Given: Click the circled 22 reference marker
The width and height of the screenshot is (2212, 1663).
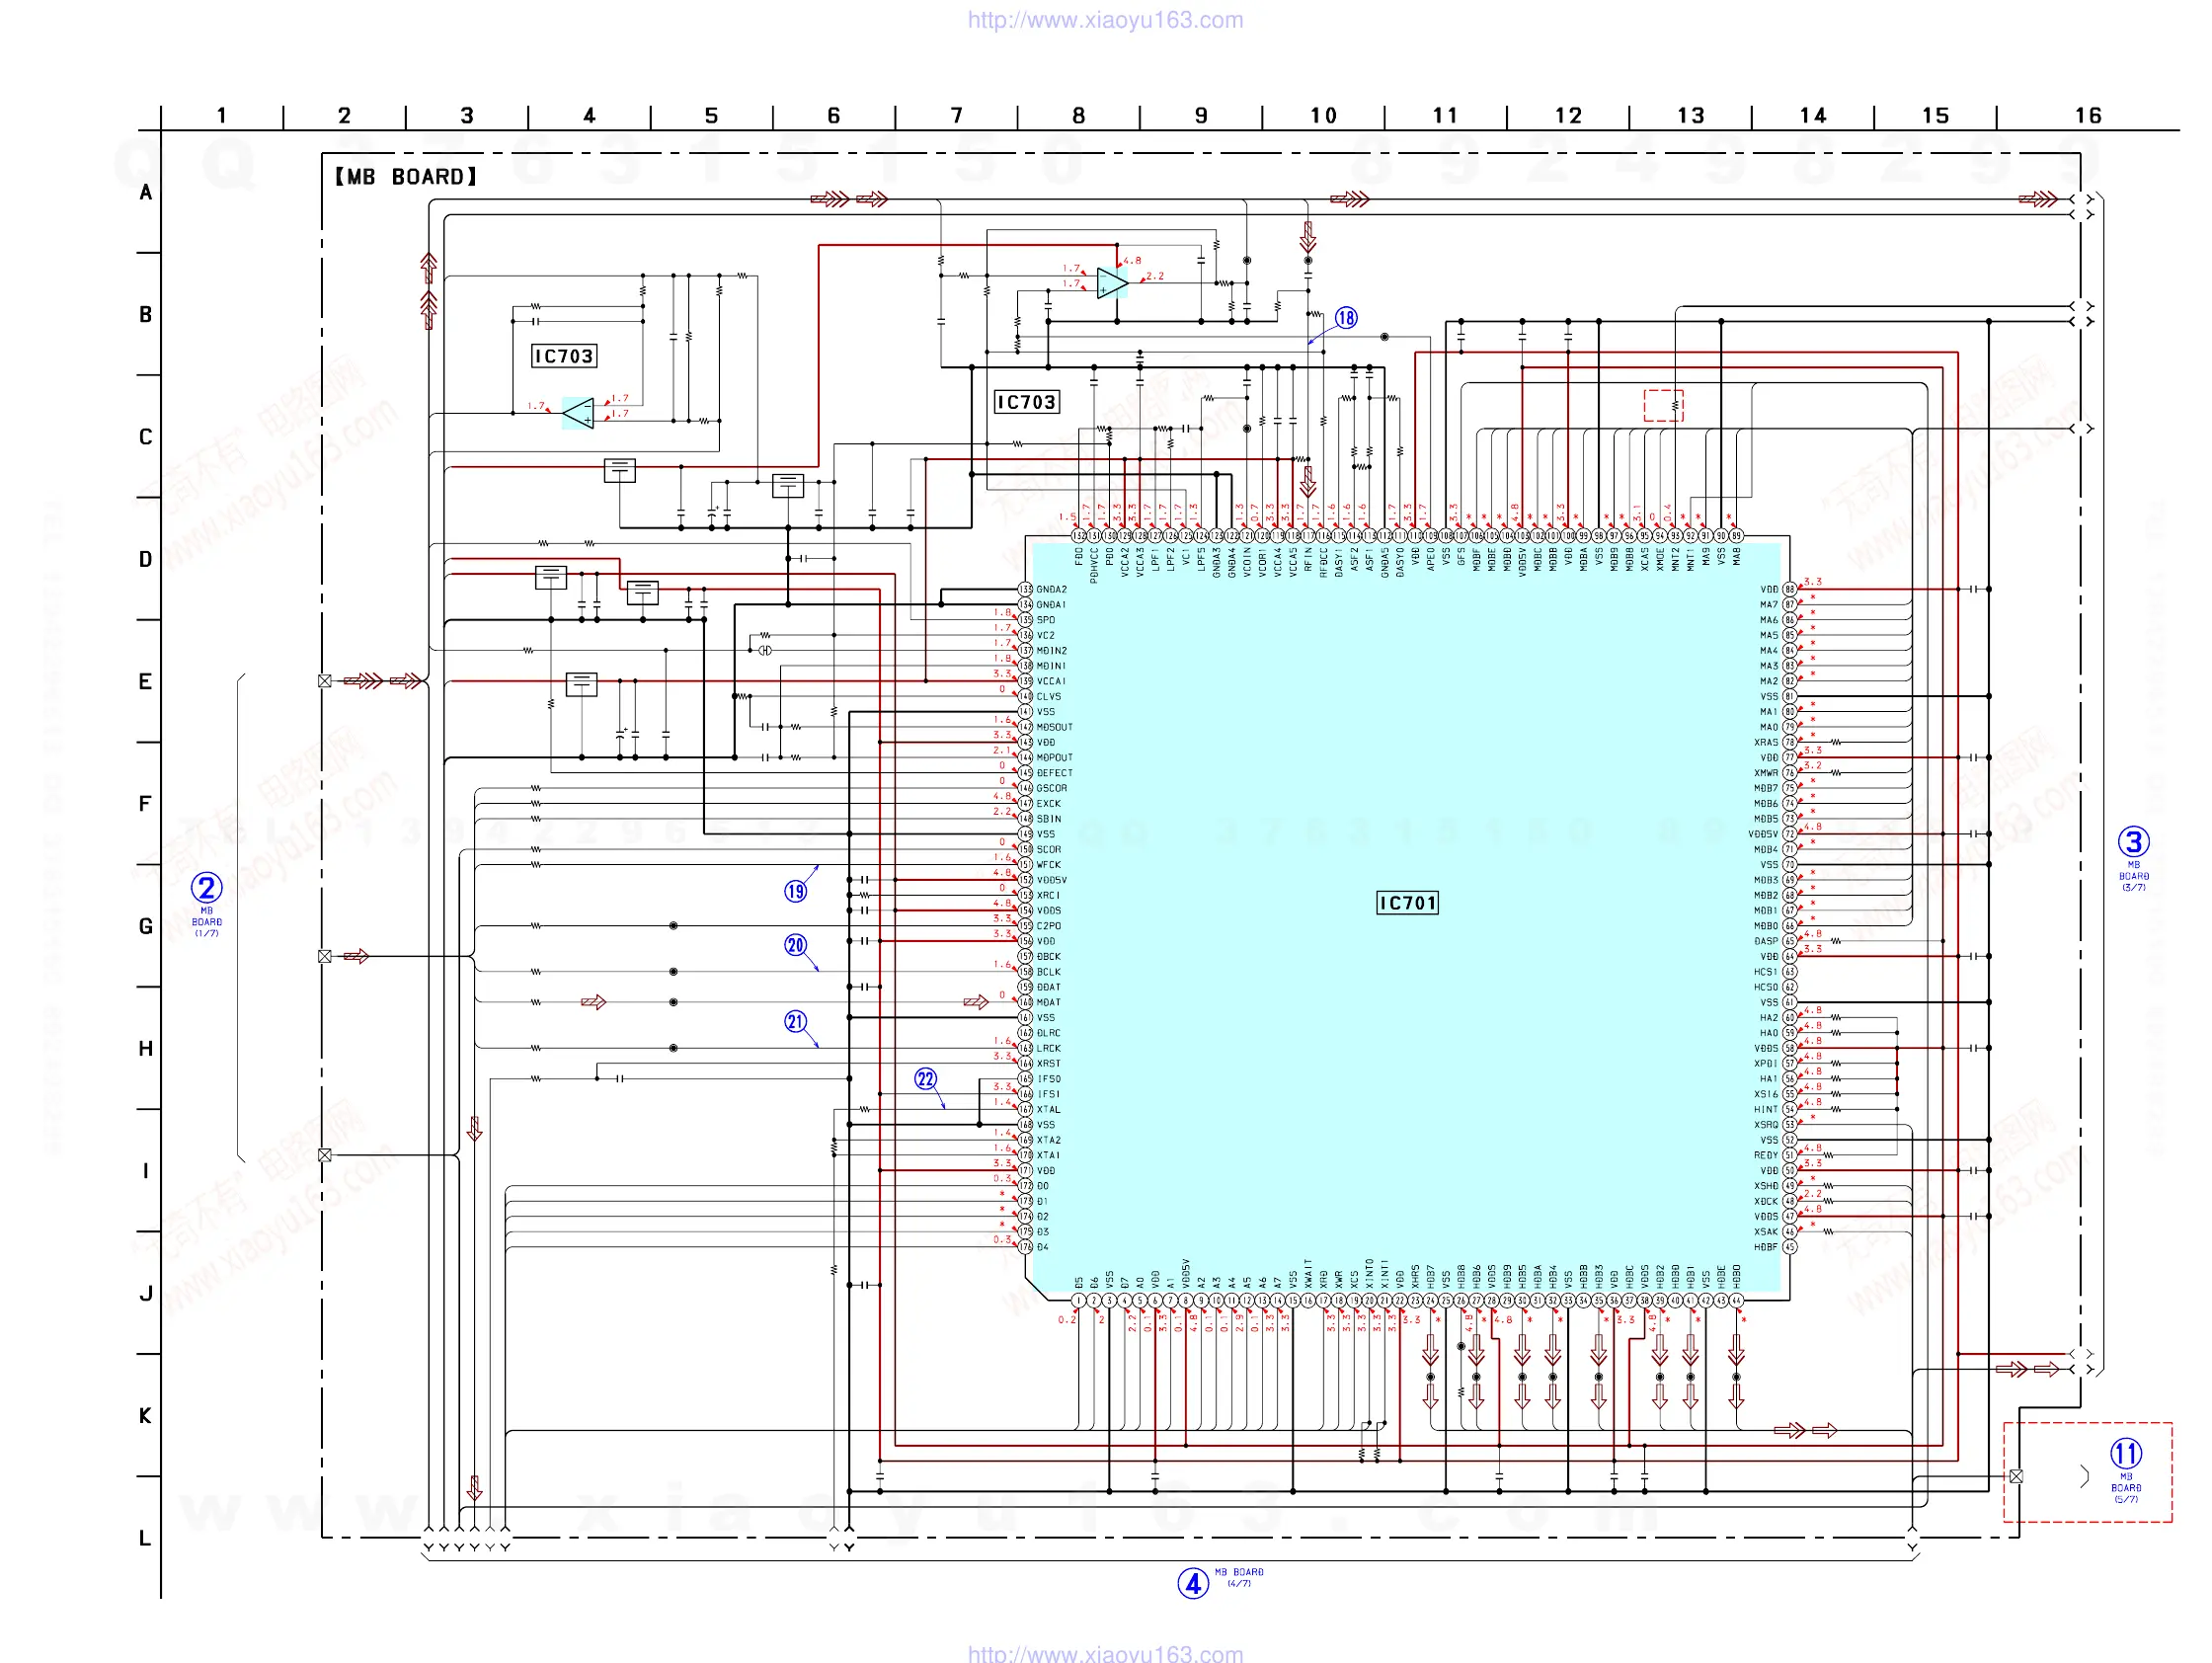Looking at the screenshot, I should point(925,1079).
